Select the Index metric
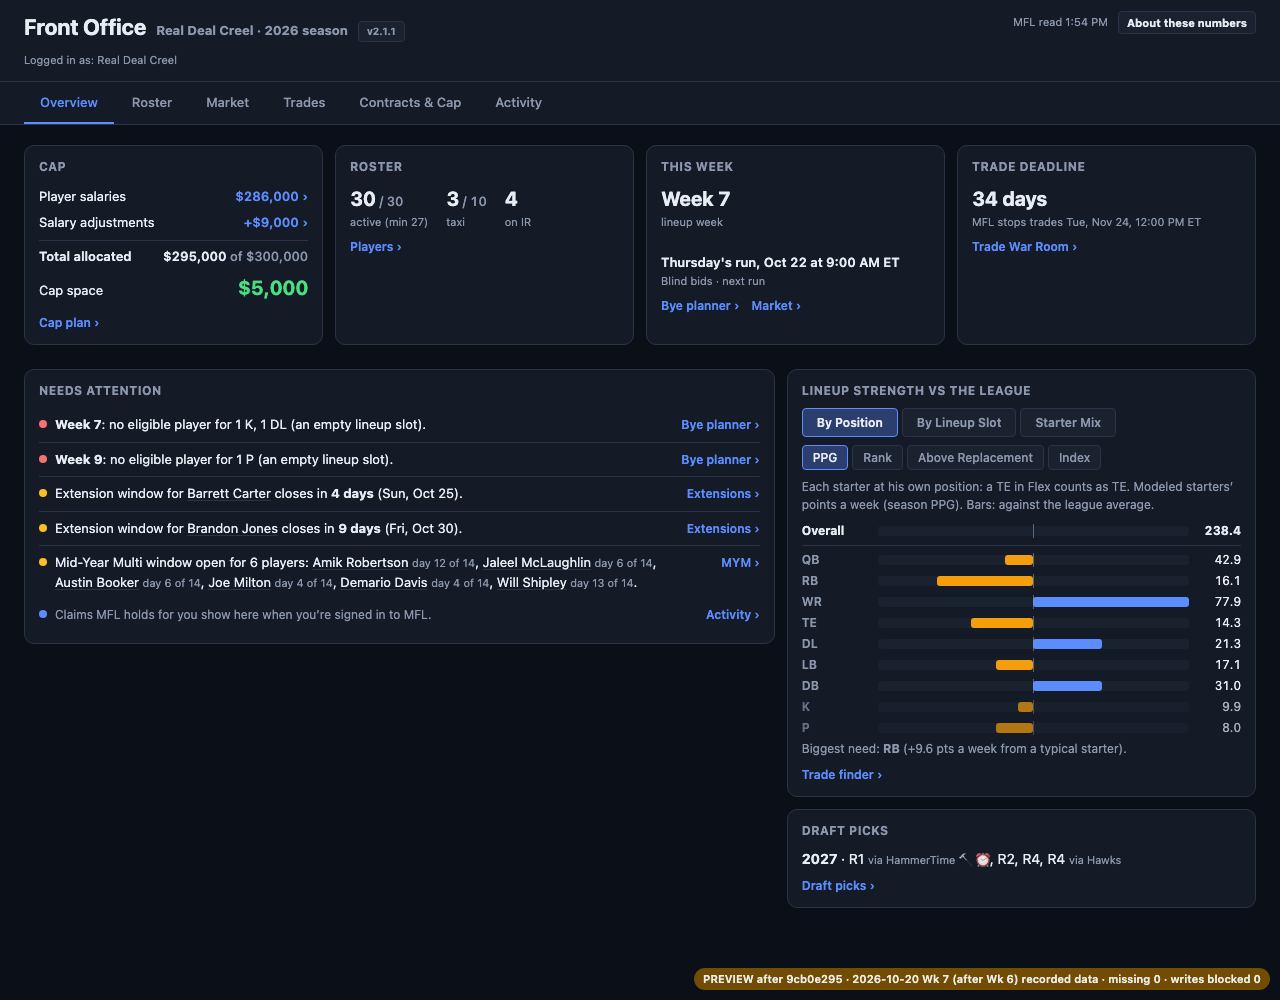 point(1075,458)
